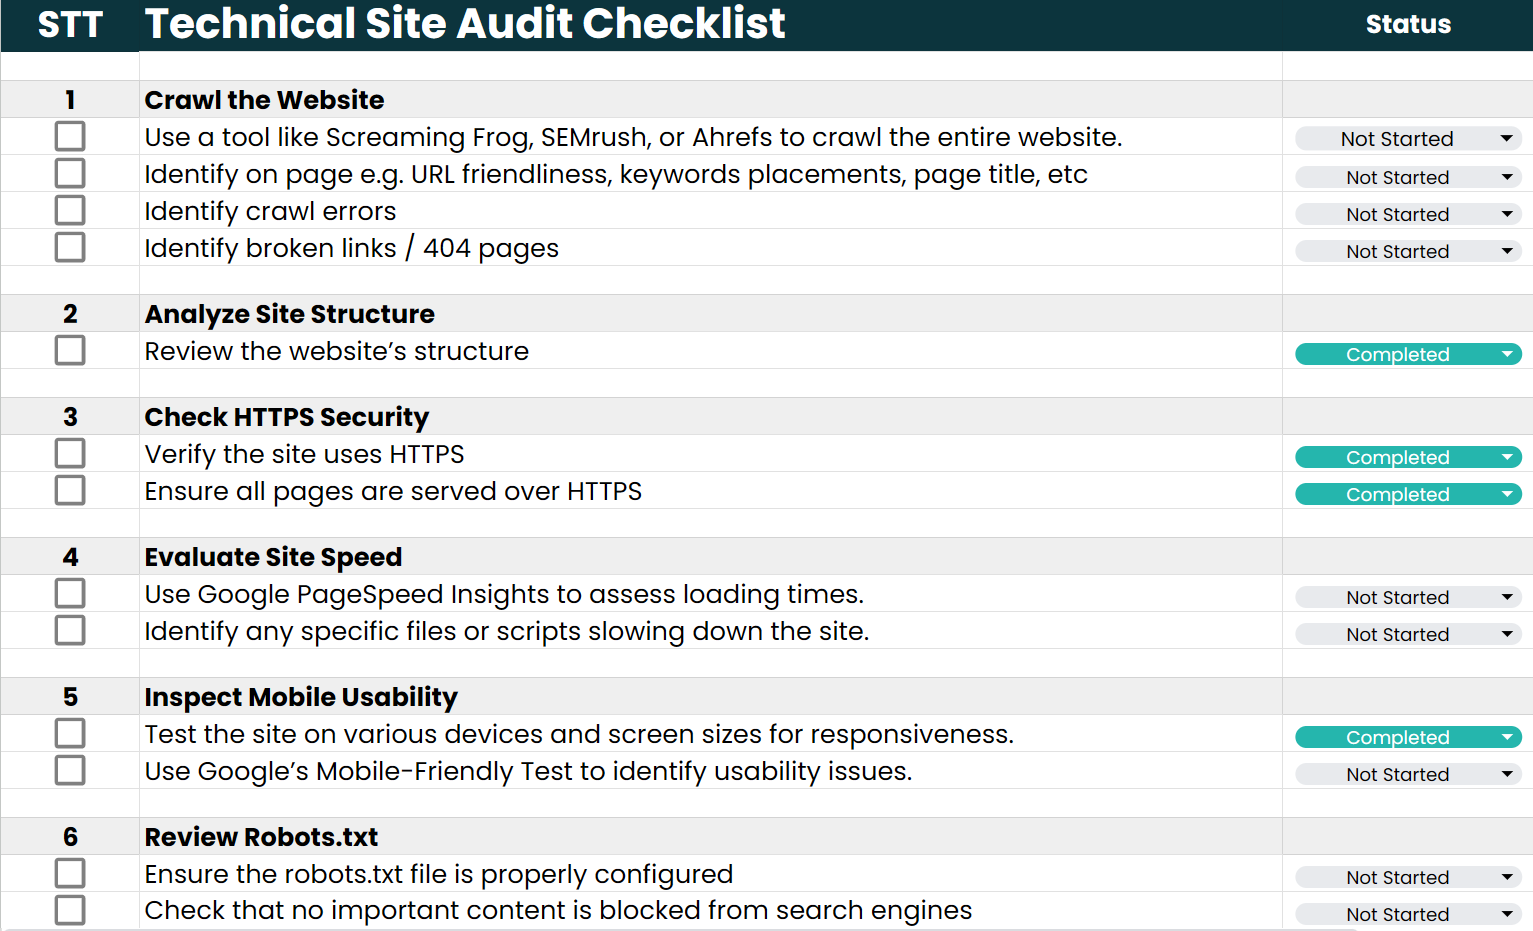Change status of 'Ensure all pages are served over HTTPS'

coord(1506,494)
